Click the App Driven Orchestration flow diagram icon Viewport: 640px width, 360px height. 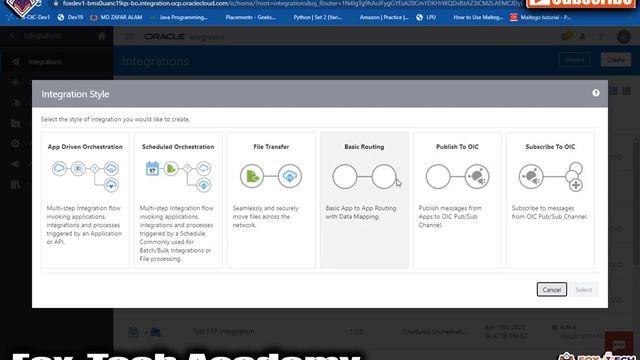pyautogui.click(x=85, y=176)
